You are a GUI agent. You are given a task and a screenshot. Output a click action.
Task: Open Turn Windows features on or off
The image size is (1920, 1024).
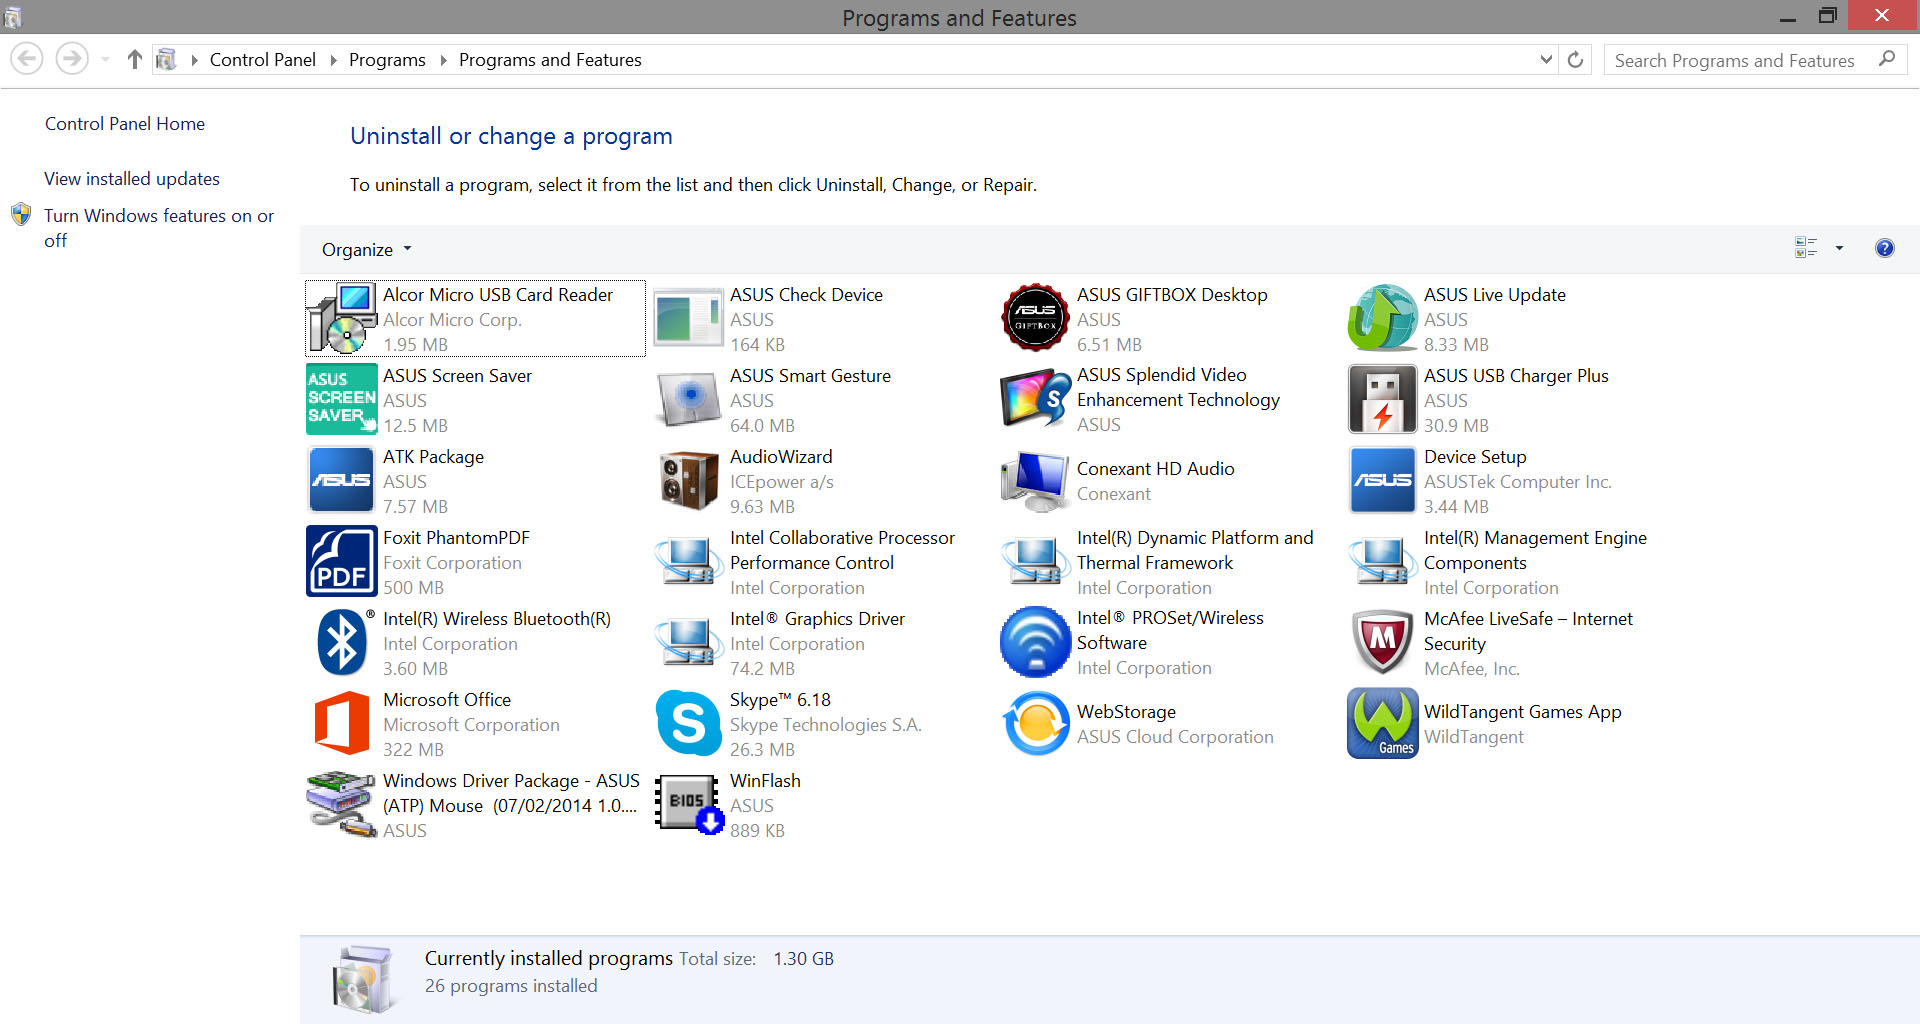pyautogui.click(x=158, y=228)
